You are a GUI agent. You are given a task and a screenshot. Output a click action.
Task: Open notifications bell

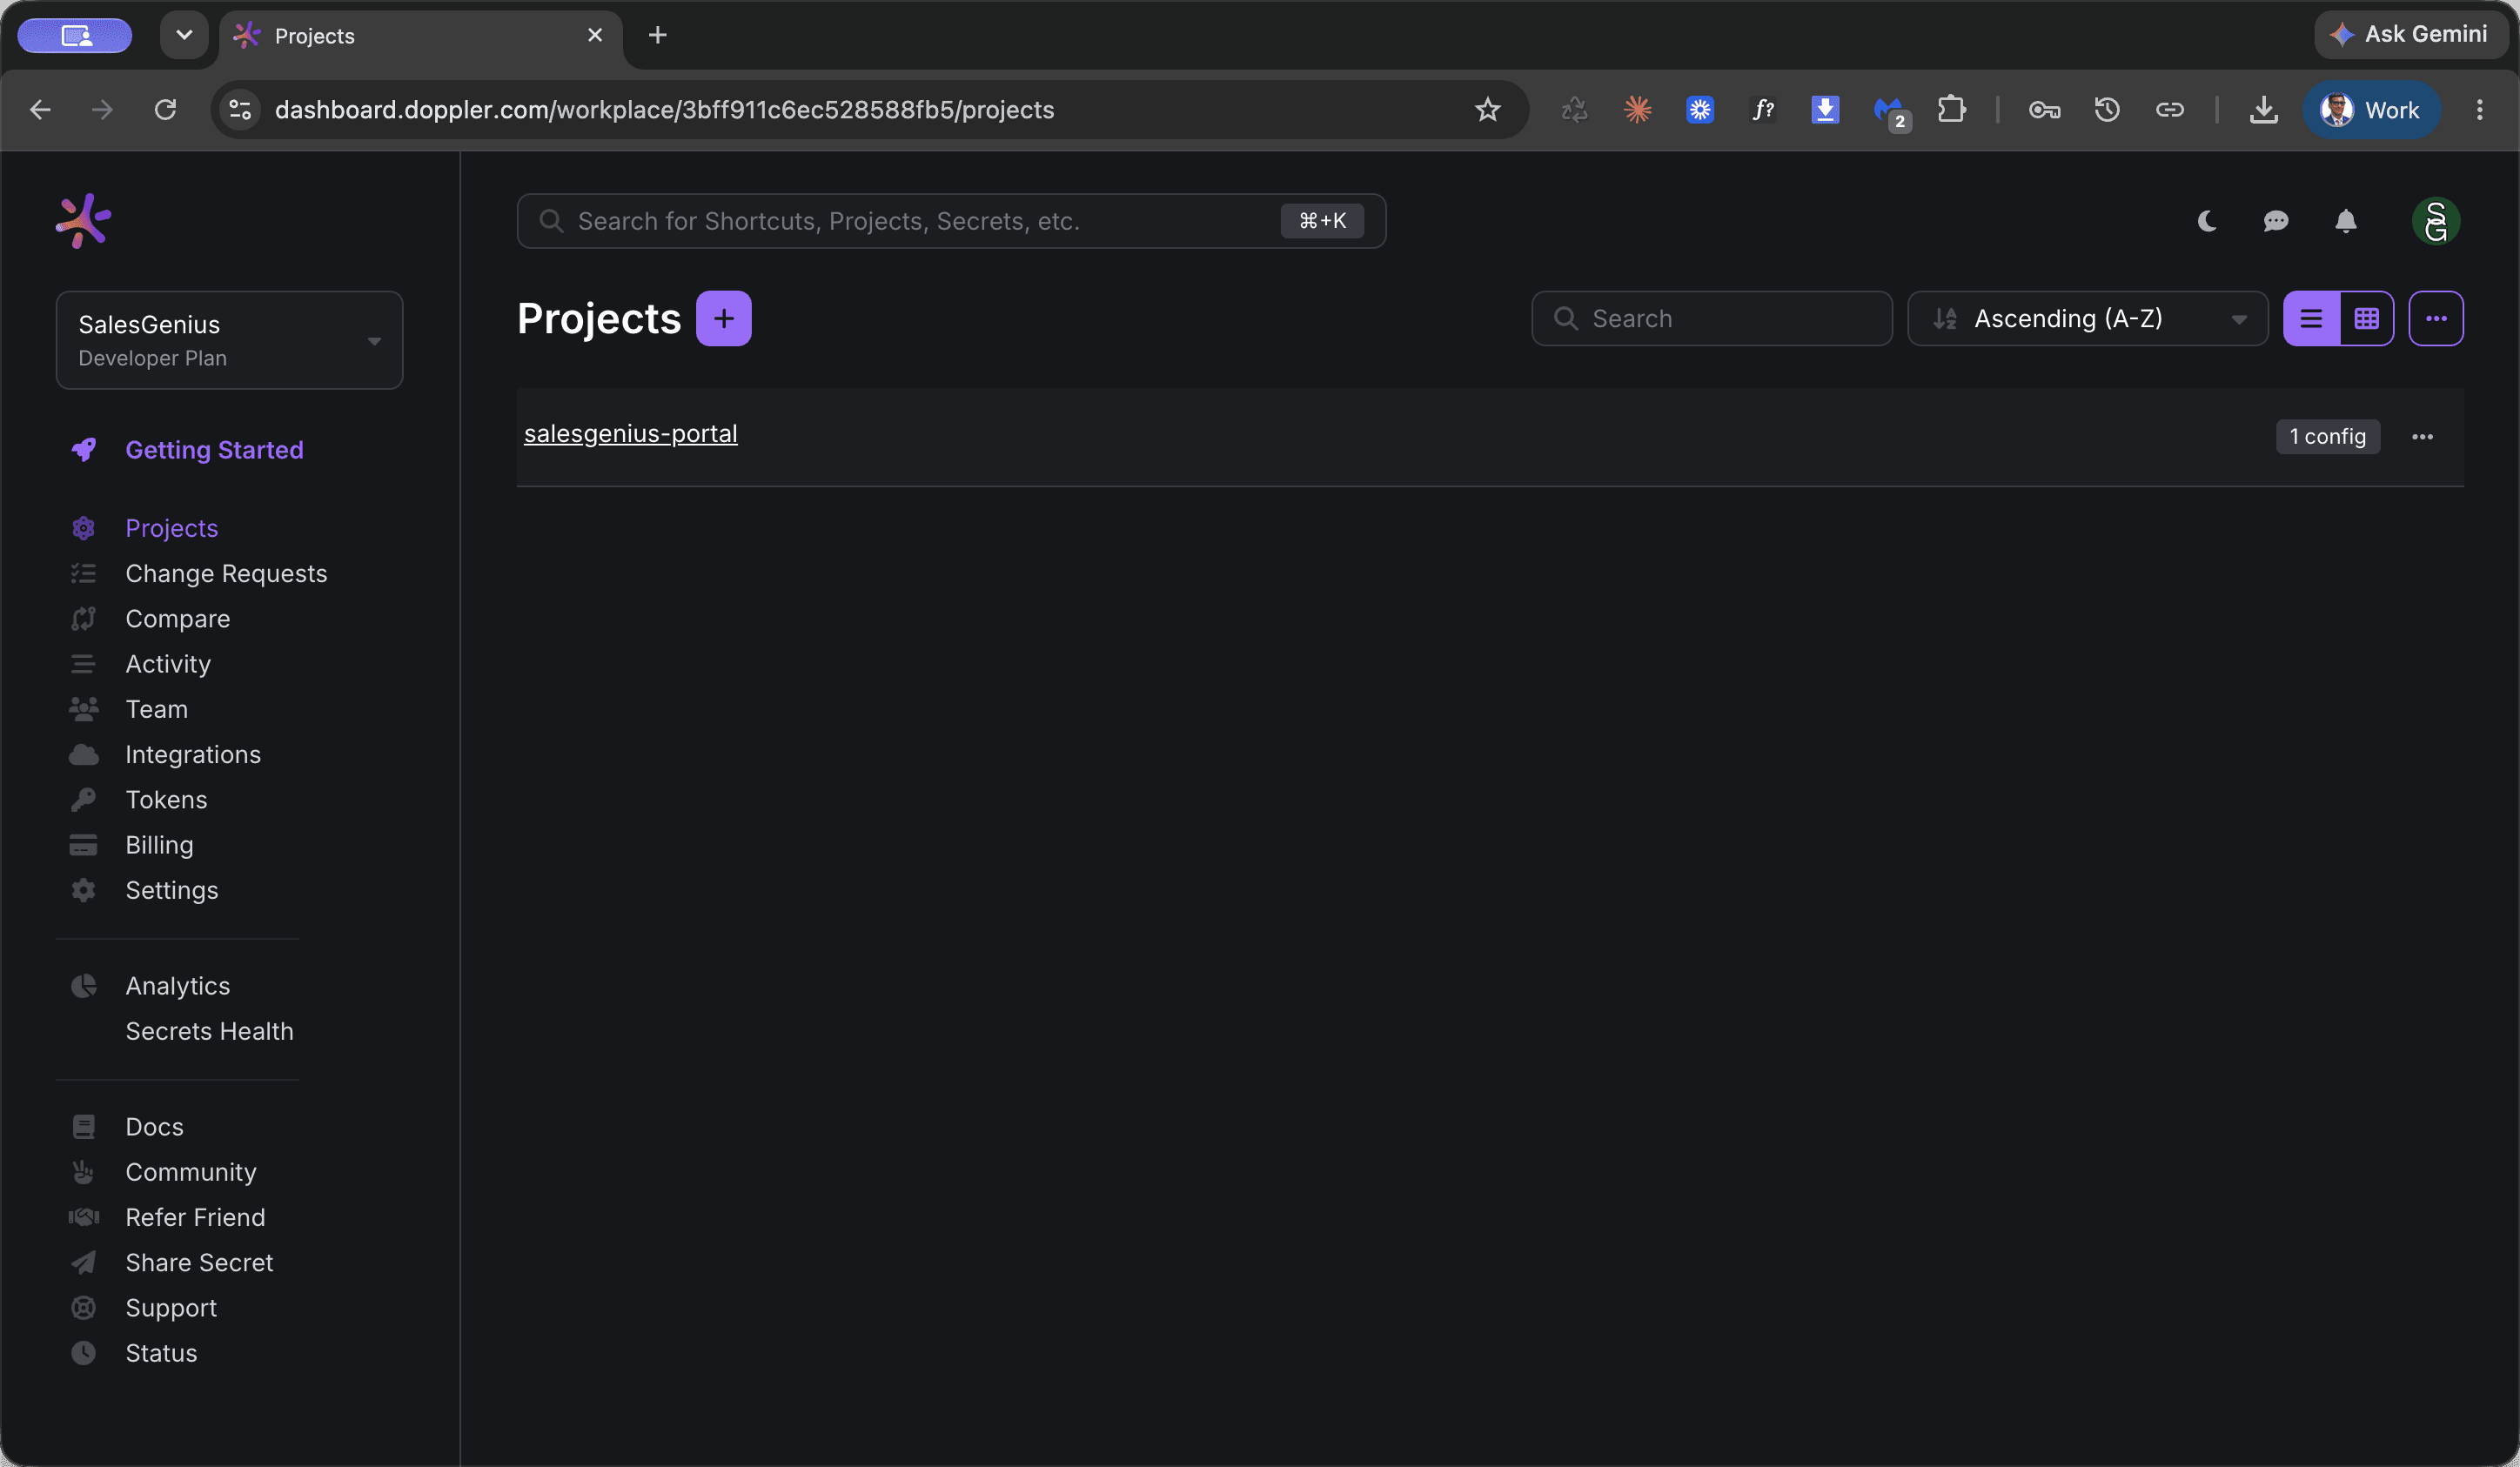coord(2346,221)
